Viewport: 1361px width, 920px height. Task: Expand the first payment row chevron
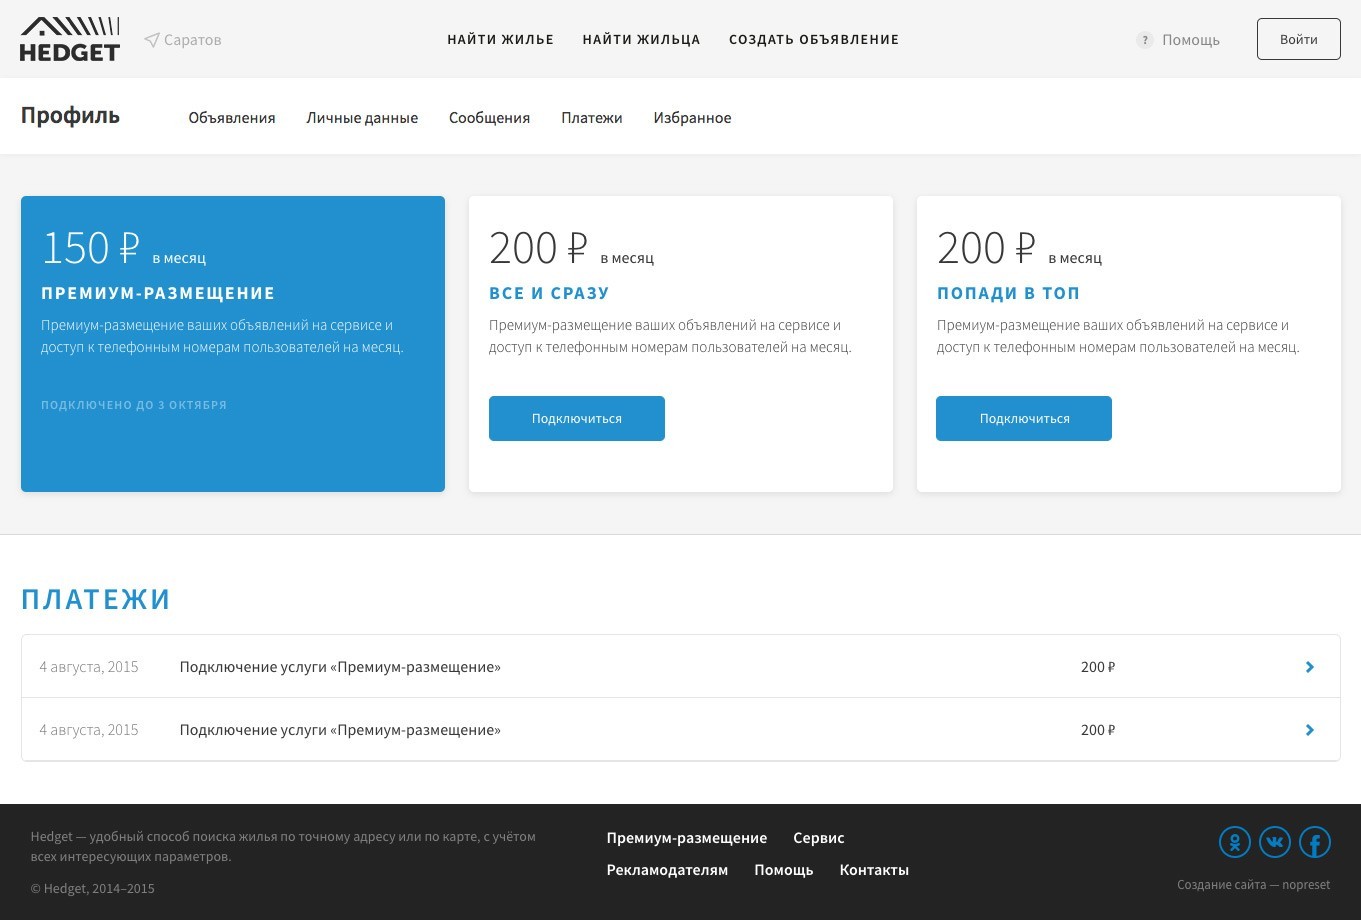pyautogui.click(x=1309, y=667)
